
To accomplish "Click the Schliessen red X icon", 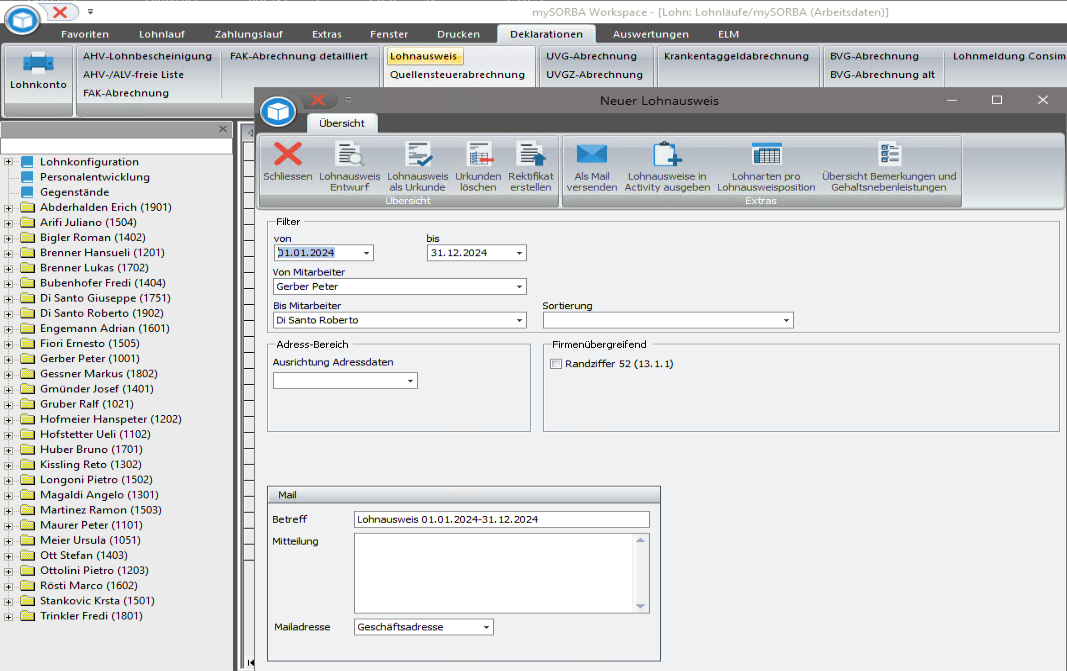I will pyautogui.click(x=288, y=154).
